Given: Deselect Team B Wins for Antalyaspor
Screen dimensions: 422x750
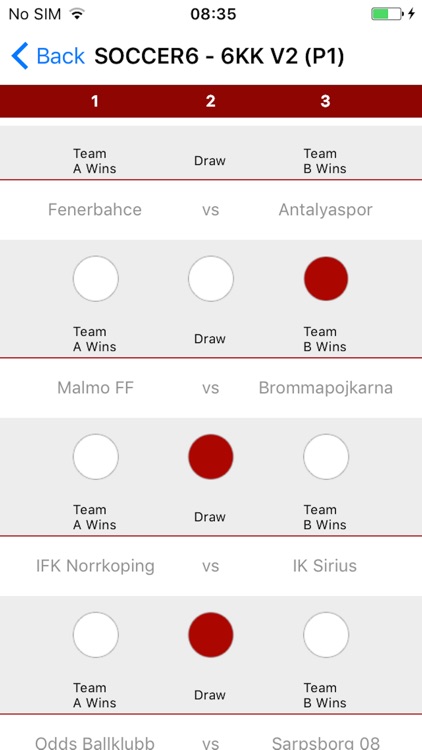Looking at the screenshot, I should coord(326,278).
